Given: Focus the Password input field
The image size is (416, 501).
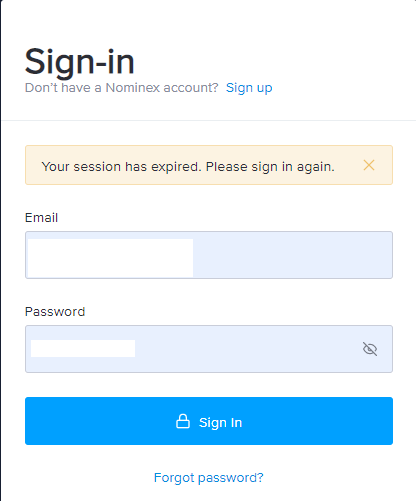Looking at the screenshot, I should pyautogui.click(x=209, y=349).
